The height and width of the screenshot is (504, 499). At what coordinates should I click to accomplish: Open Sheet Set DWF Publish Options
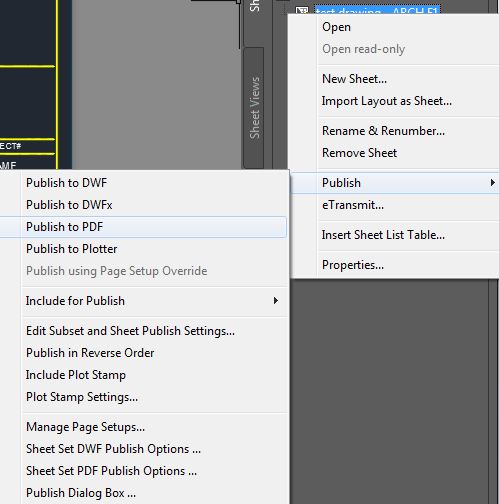click(x=143, y=449)
